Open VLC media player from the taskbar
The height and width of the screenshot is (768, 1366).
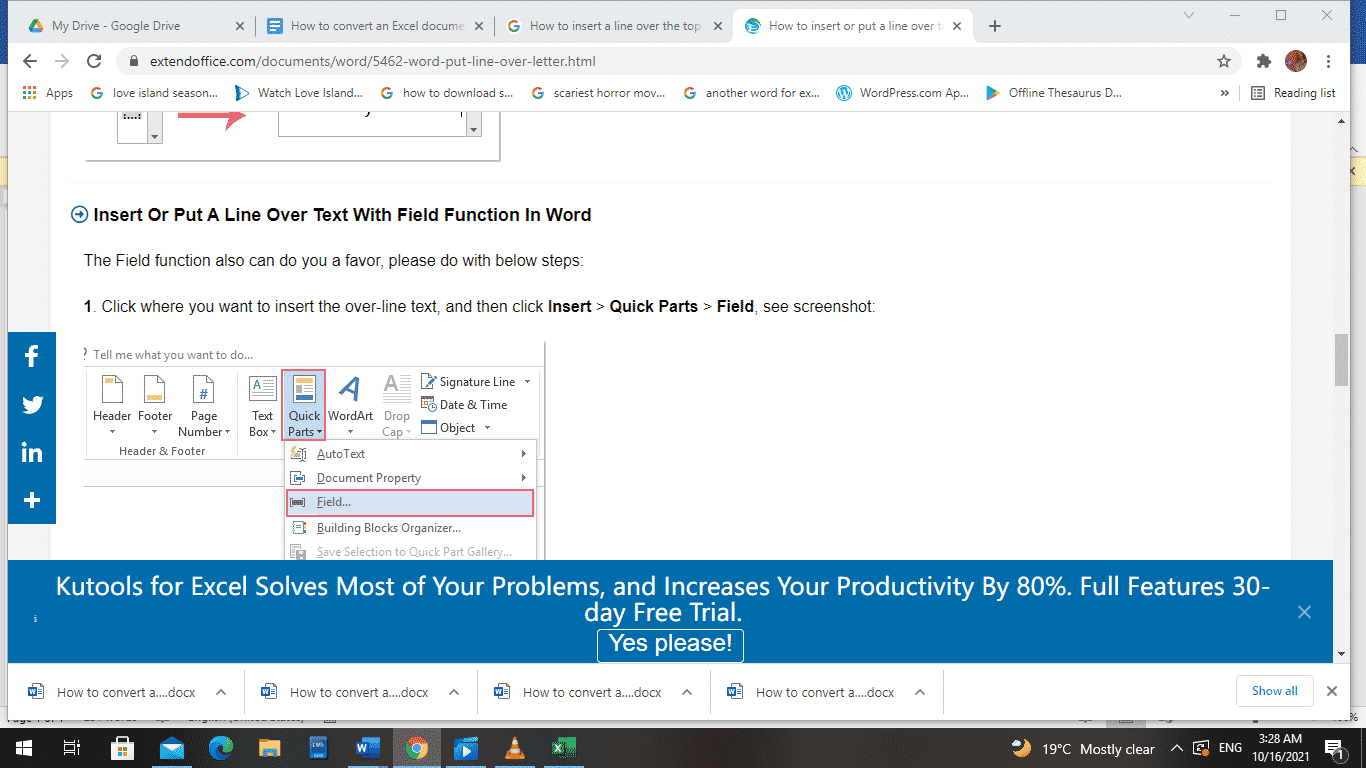[x=514, y=748]
